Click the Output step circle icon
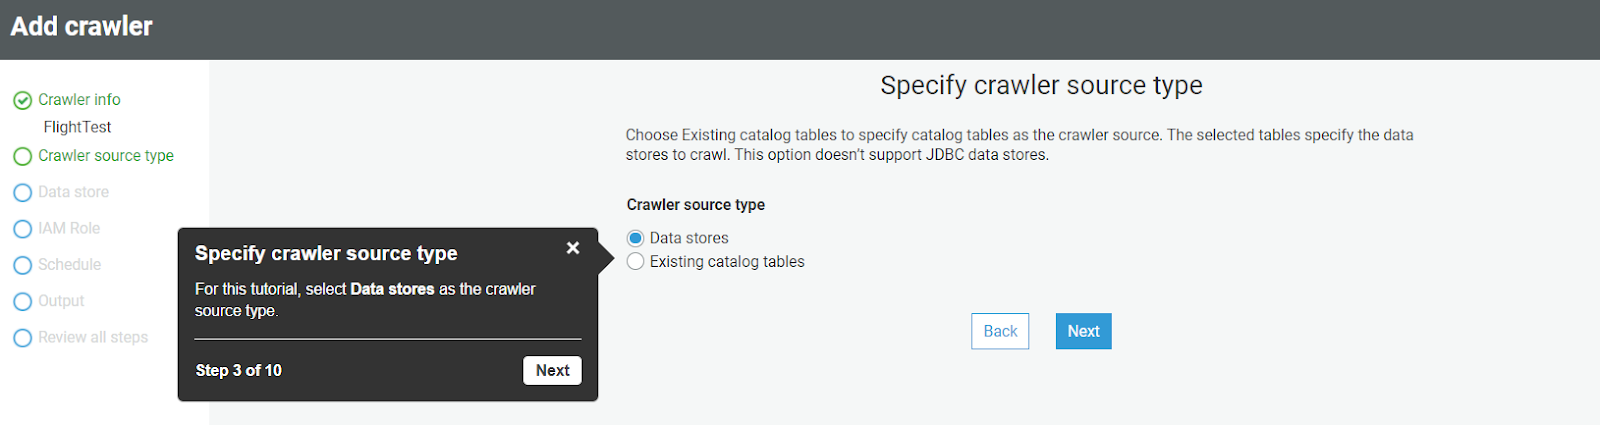The width and height of the screenshot is (1600, 425). point(22,302)
